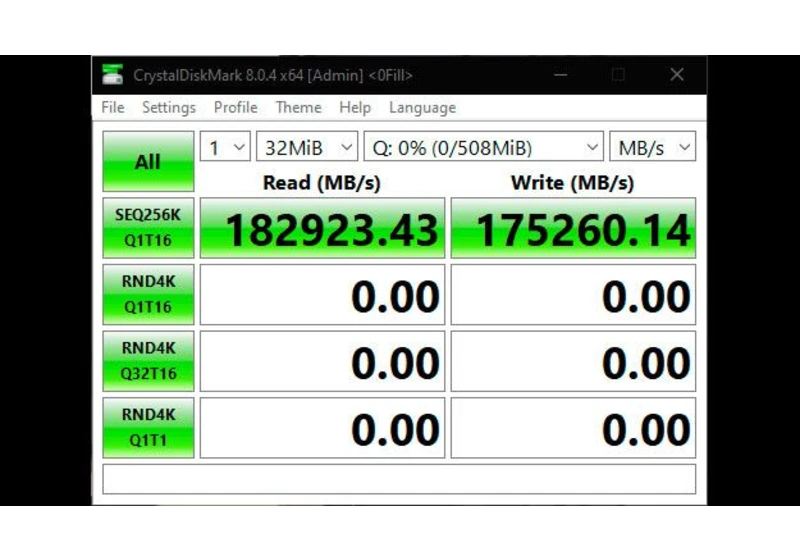Open the Language menu
The width and height of the screenshot is (800, 560).
click(422, 108)
